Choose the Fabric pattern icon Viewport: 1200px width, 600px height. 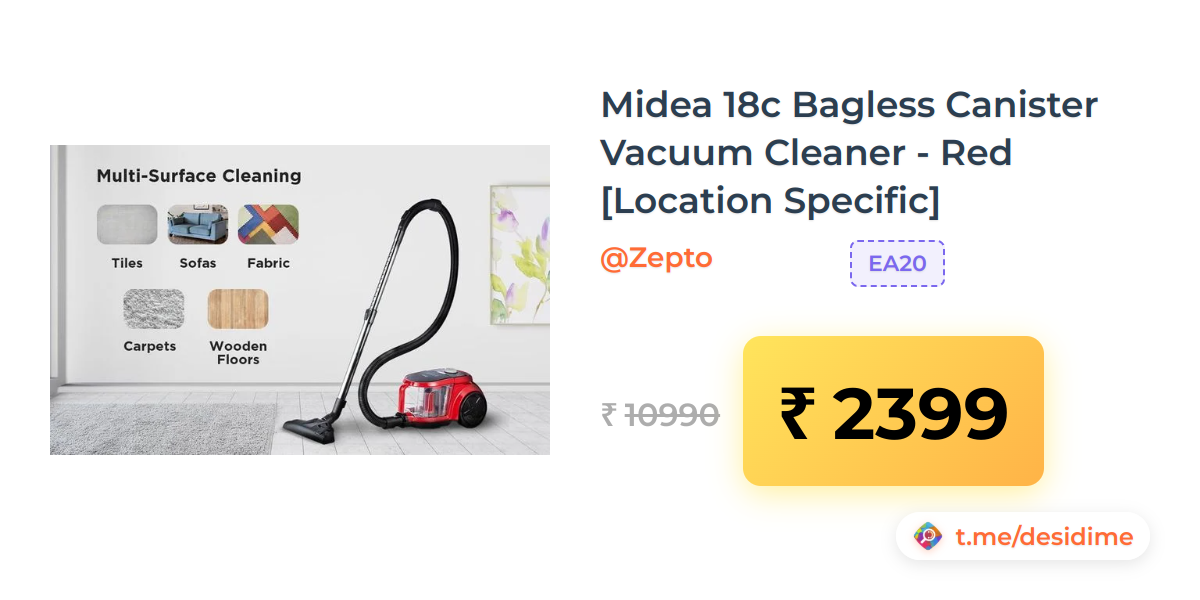click(268, 225)
